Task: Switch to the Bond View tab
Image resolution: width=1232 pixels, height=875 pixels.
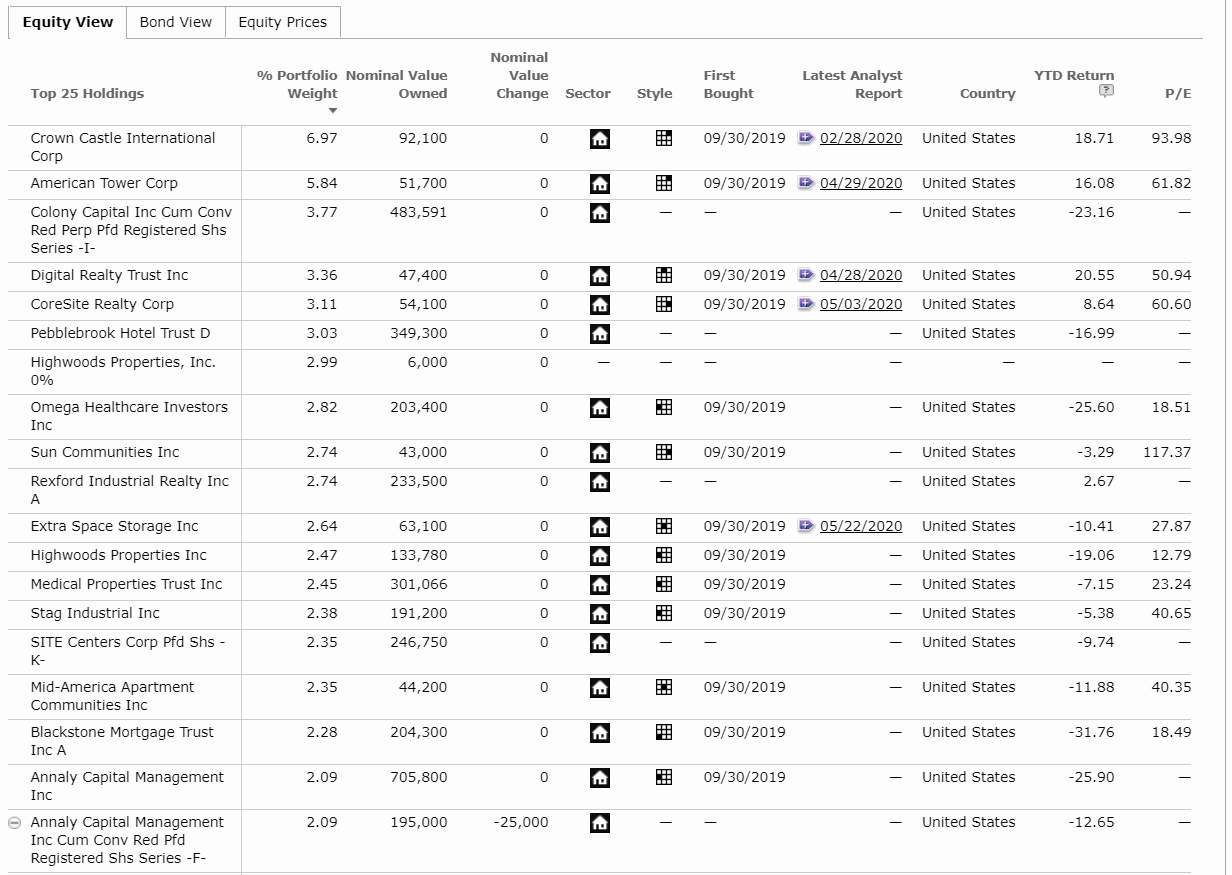Action: 176,22
